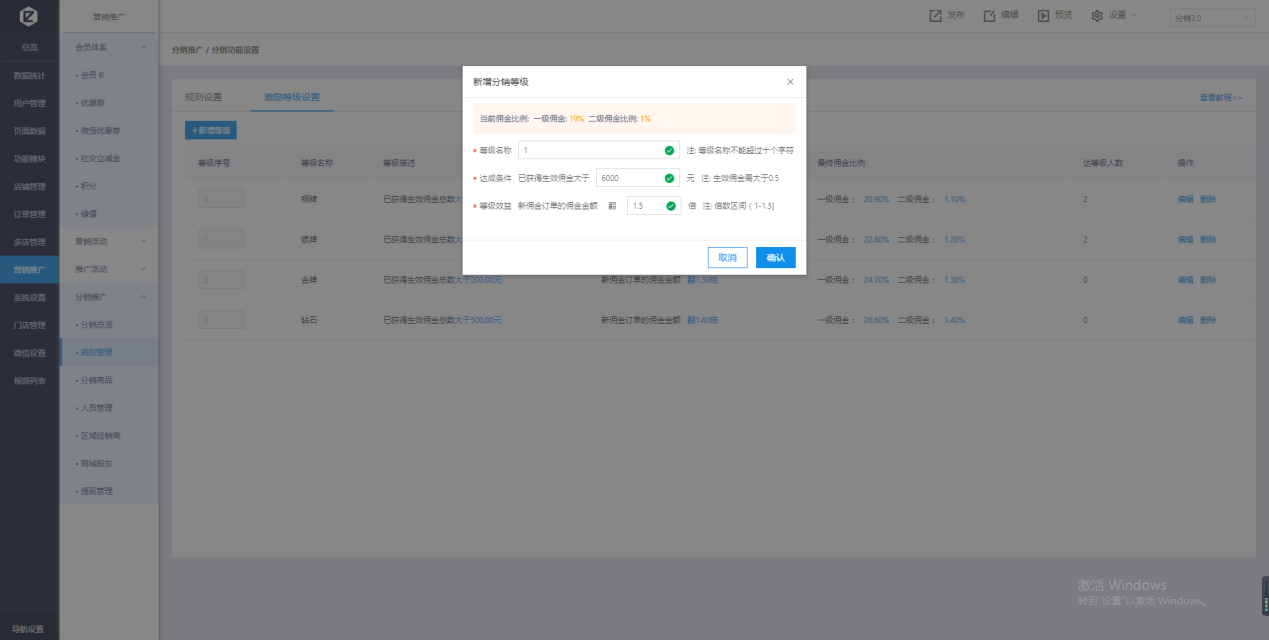
Task: Expand the 推广活动 sidebar section
Action: 143,269
